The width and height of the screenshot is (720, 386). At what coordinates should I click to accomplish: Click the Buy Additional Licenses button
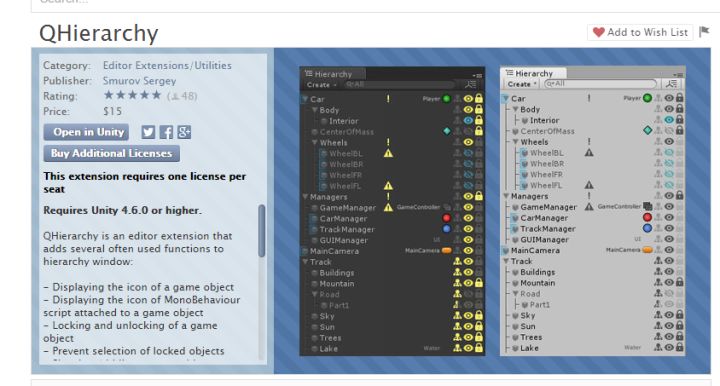click(112, 153)
